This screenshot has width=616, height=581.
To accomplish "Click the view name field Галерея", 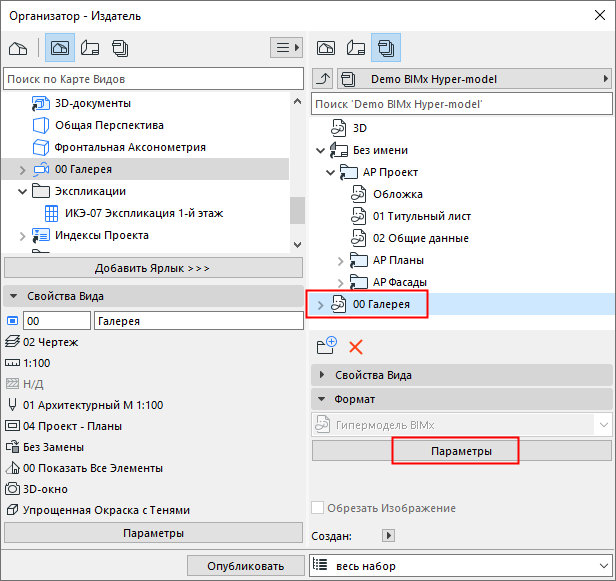I will (x=199, y=321).
